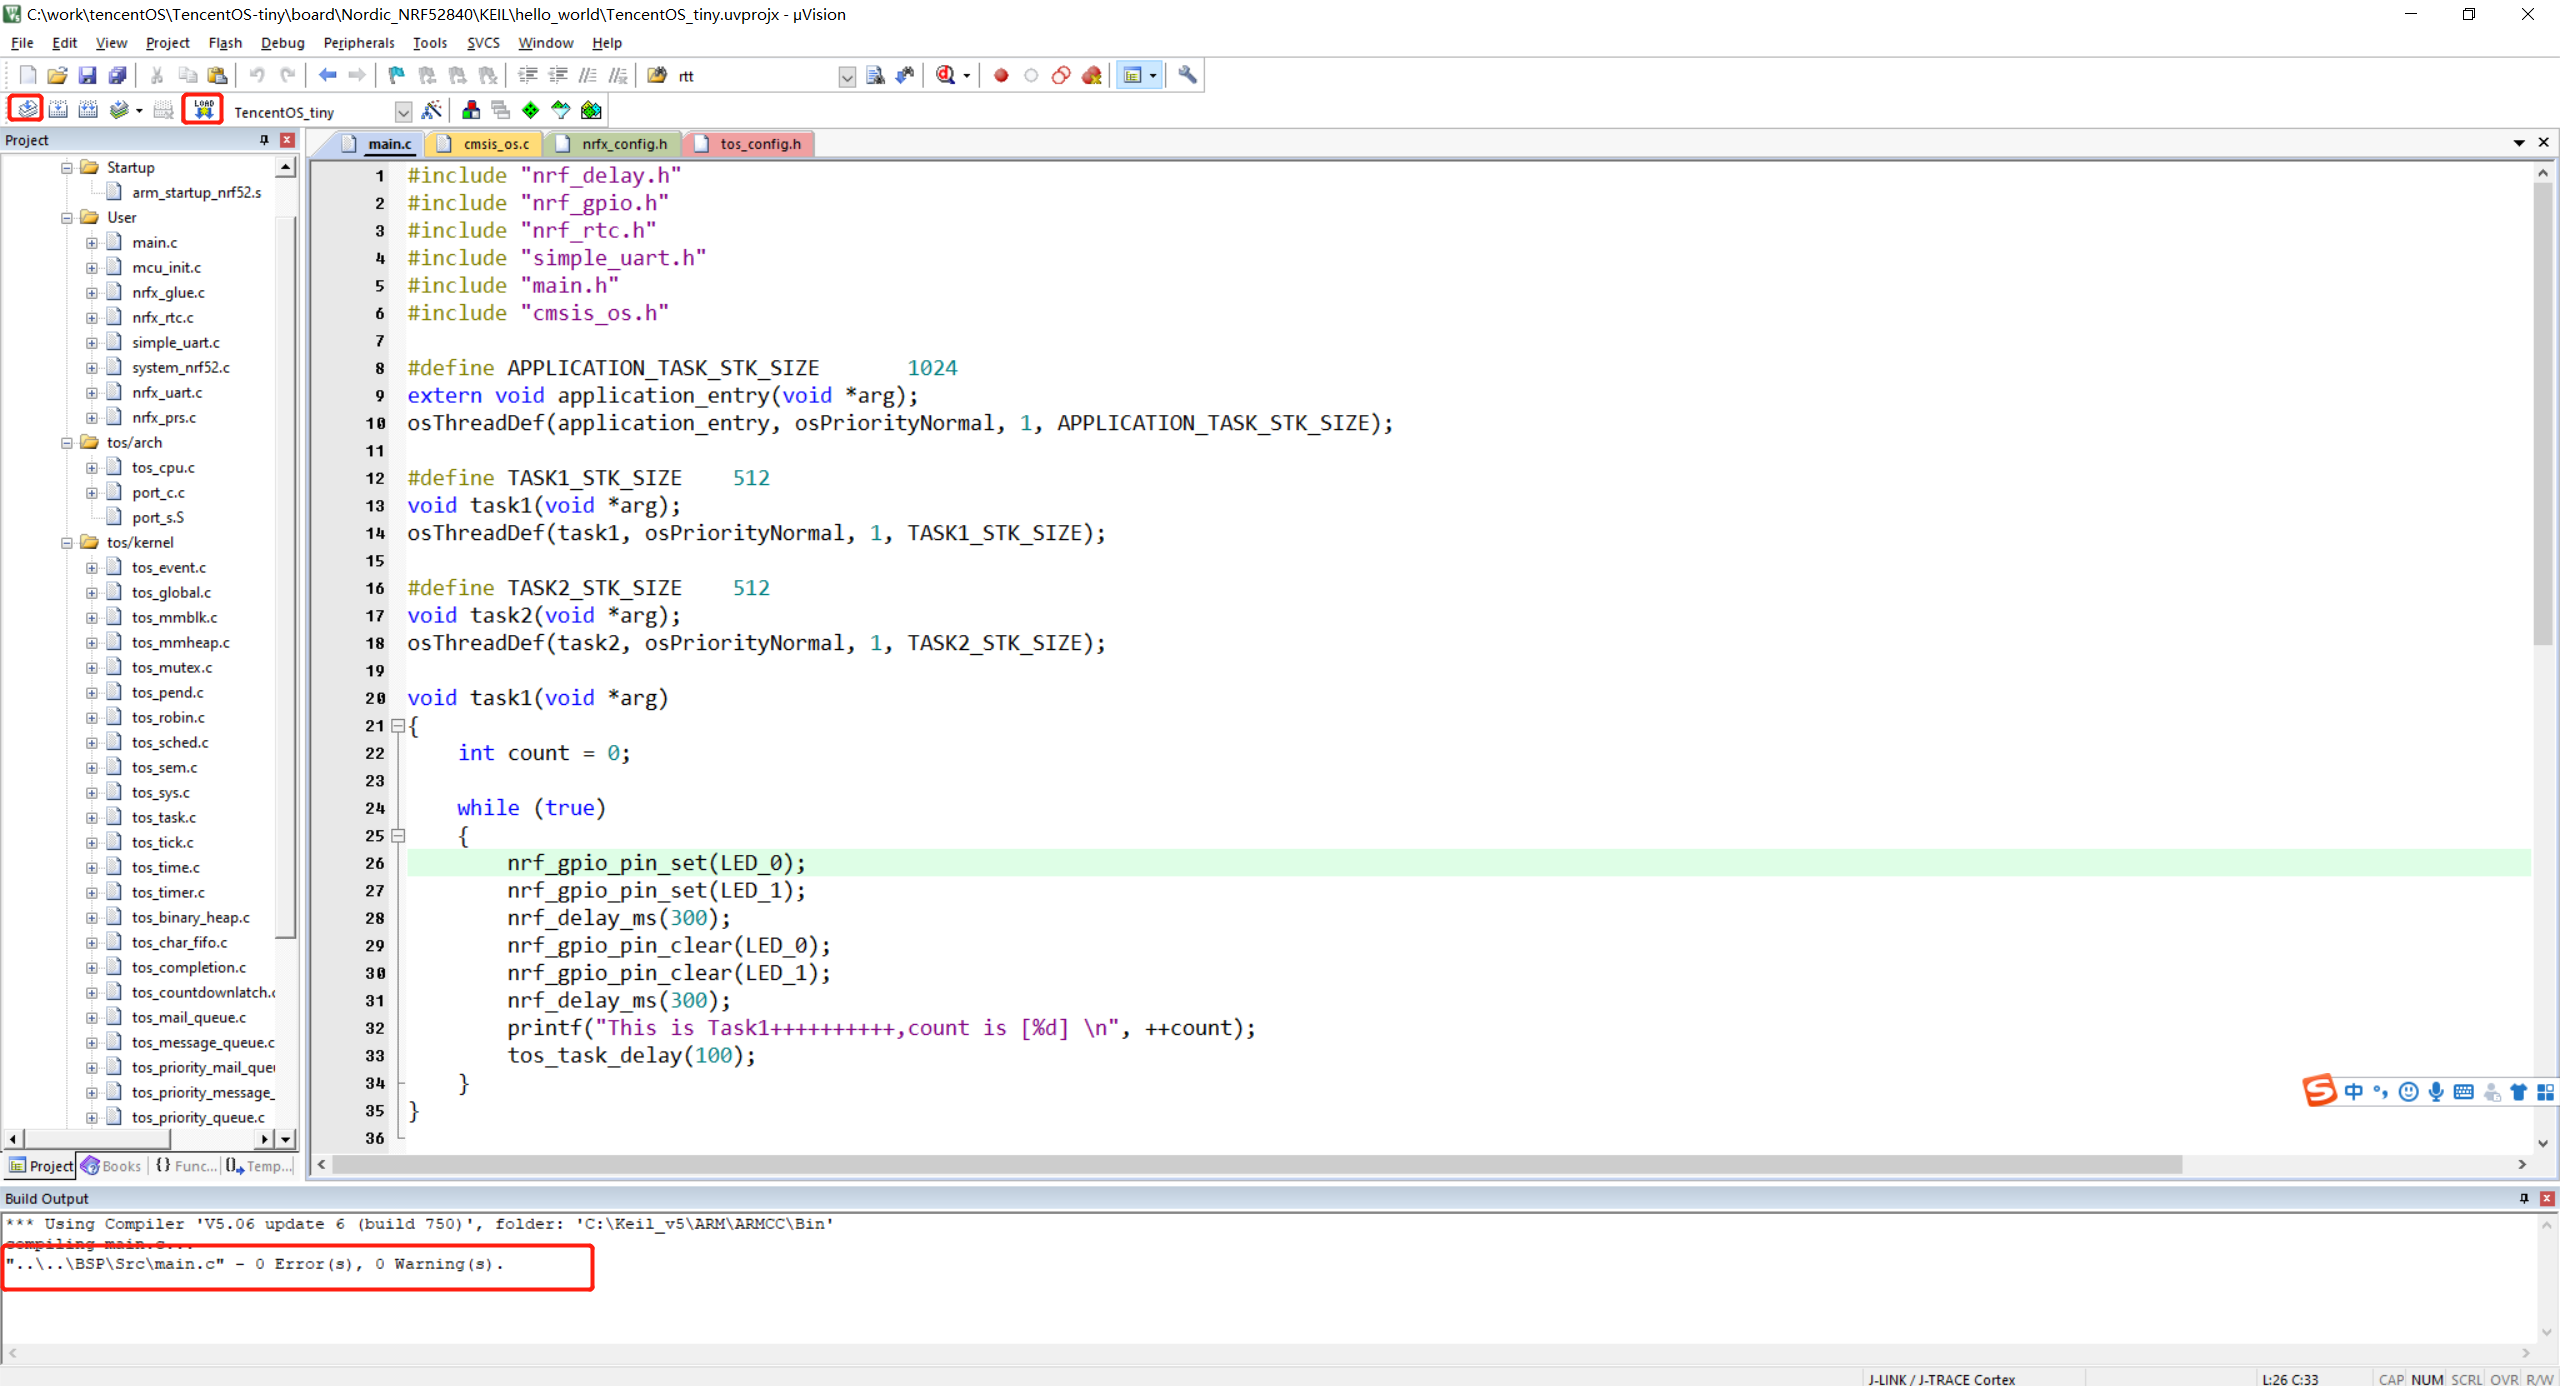Image resolution: width=2560 pixels, height=1386 pixels.
Task: Click Sogou input Chinese mode indicator
Action: [2353, 1091]
